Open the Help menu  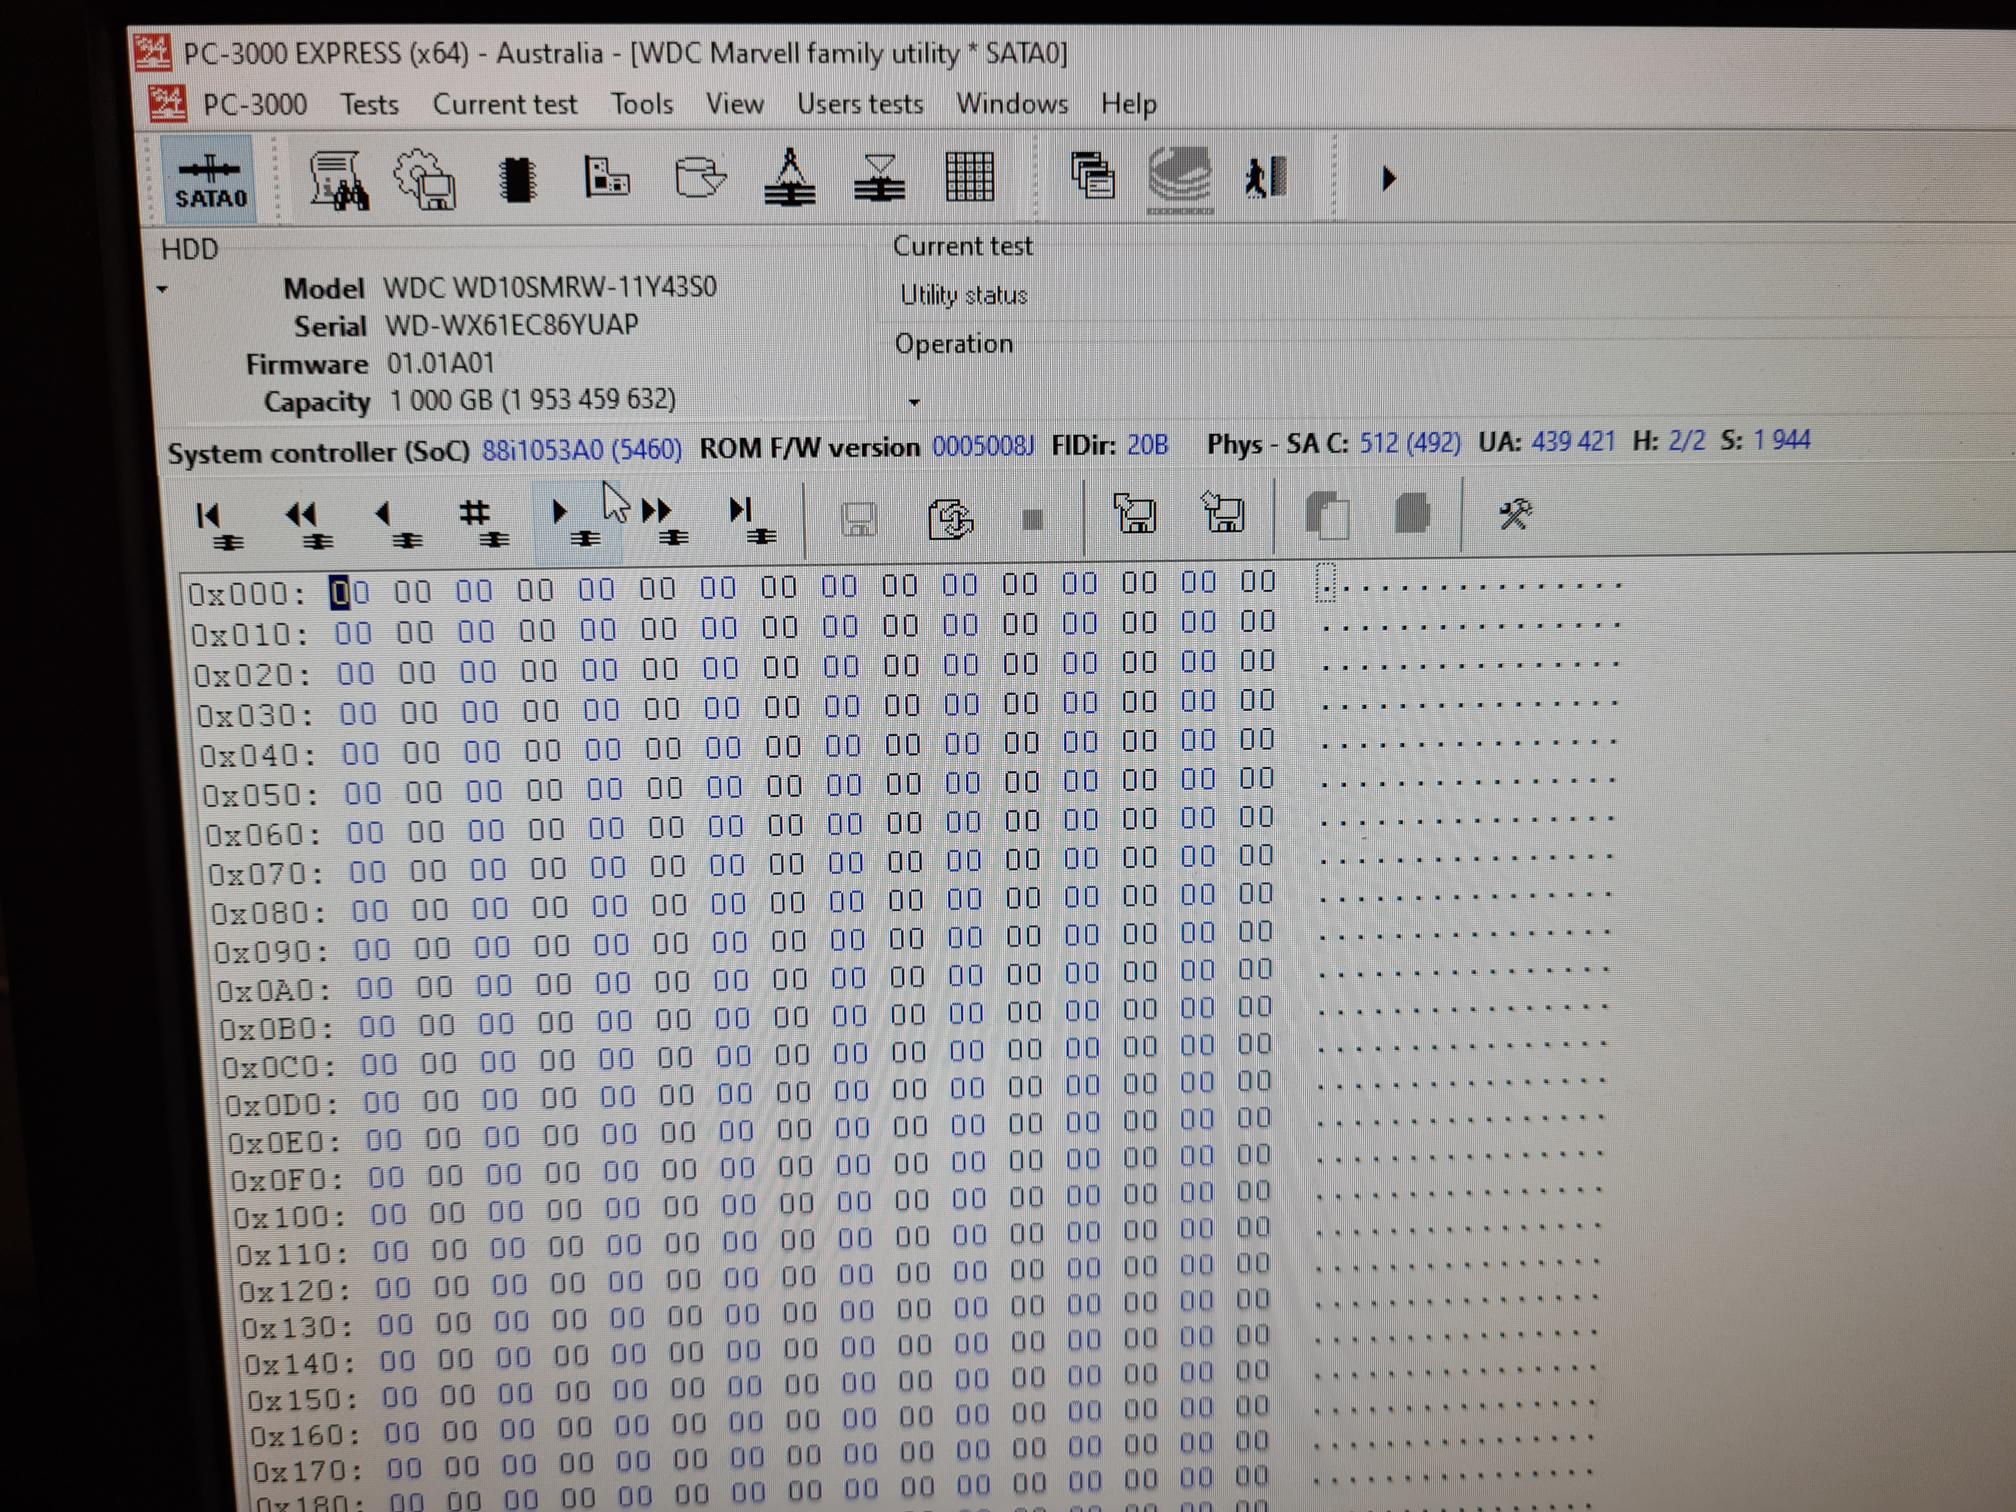[x=1128, y=104]
